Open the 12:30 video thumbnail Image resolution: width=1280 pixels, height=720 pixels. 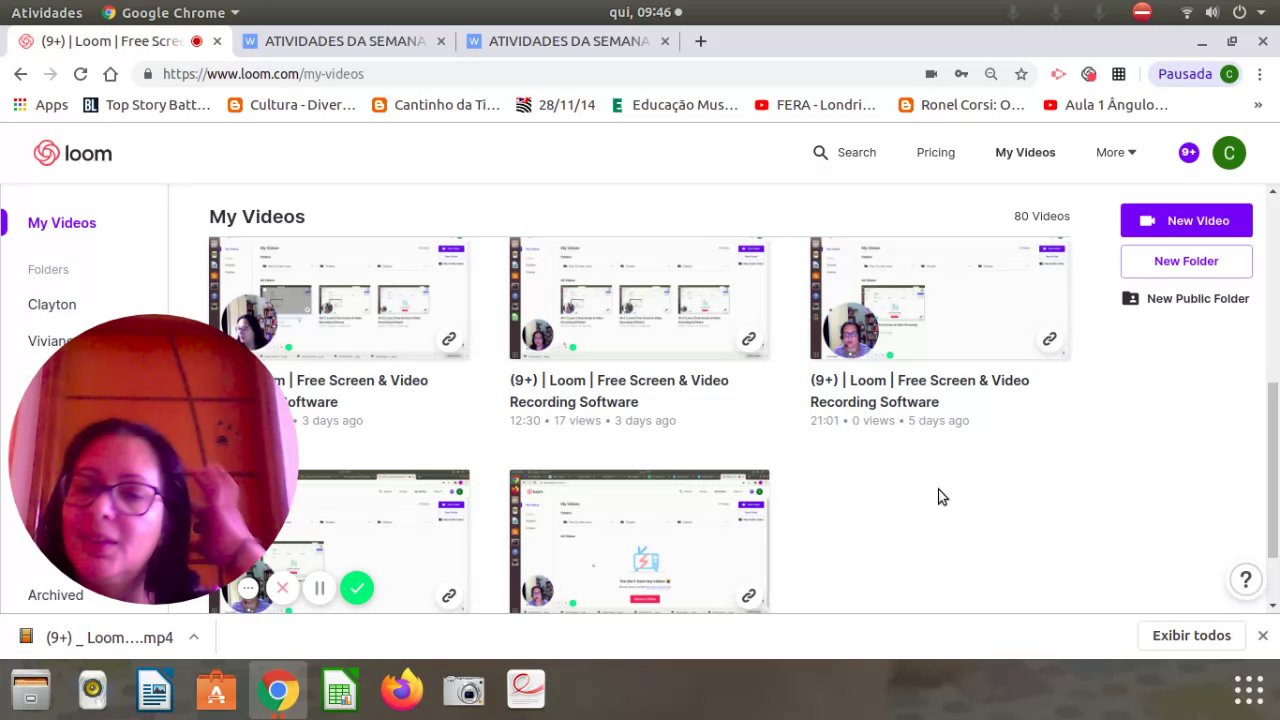[x=639, y=298]
